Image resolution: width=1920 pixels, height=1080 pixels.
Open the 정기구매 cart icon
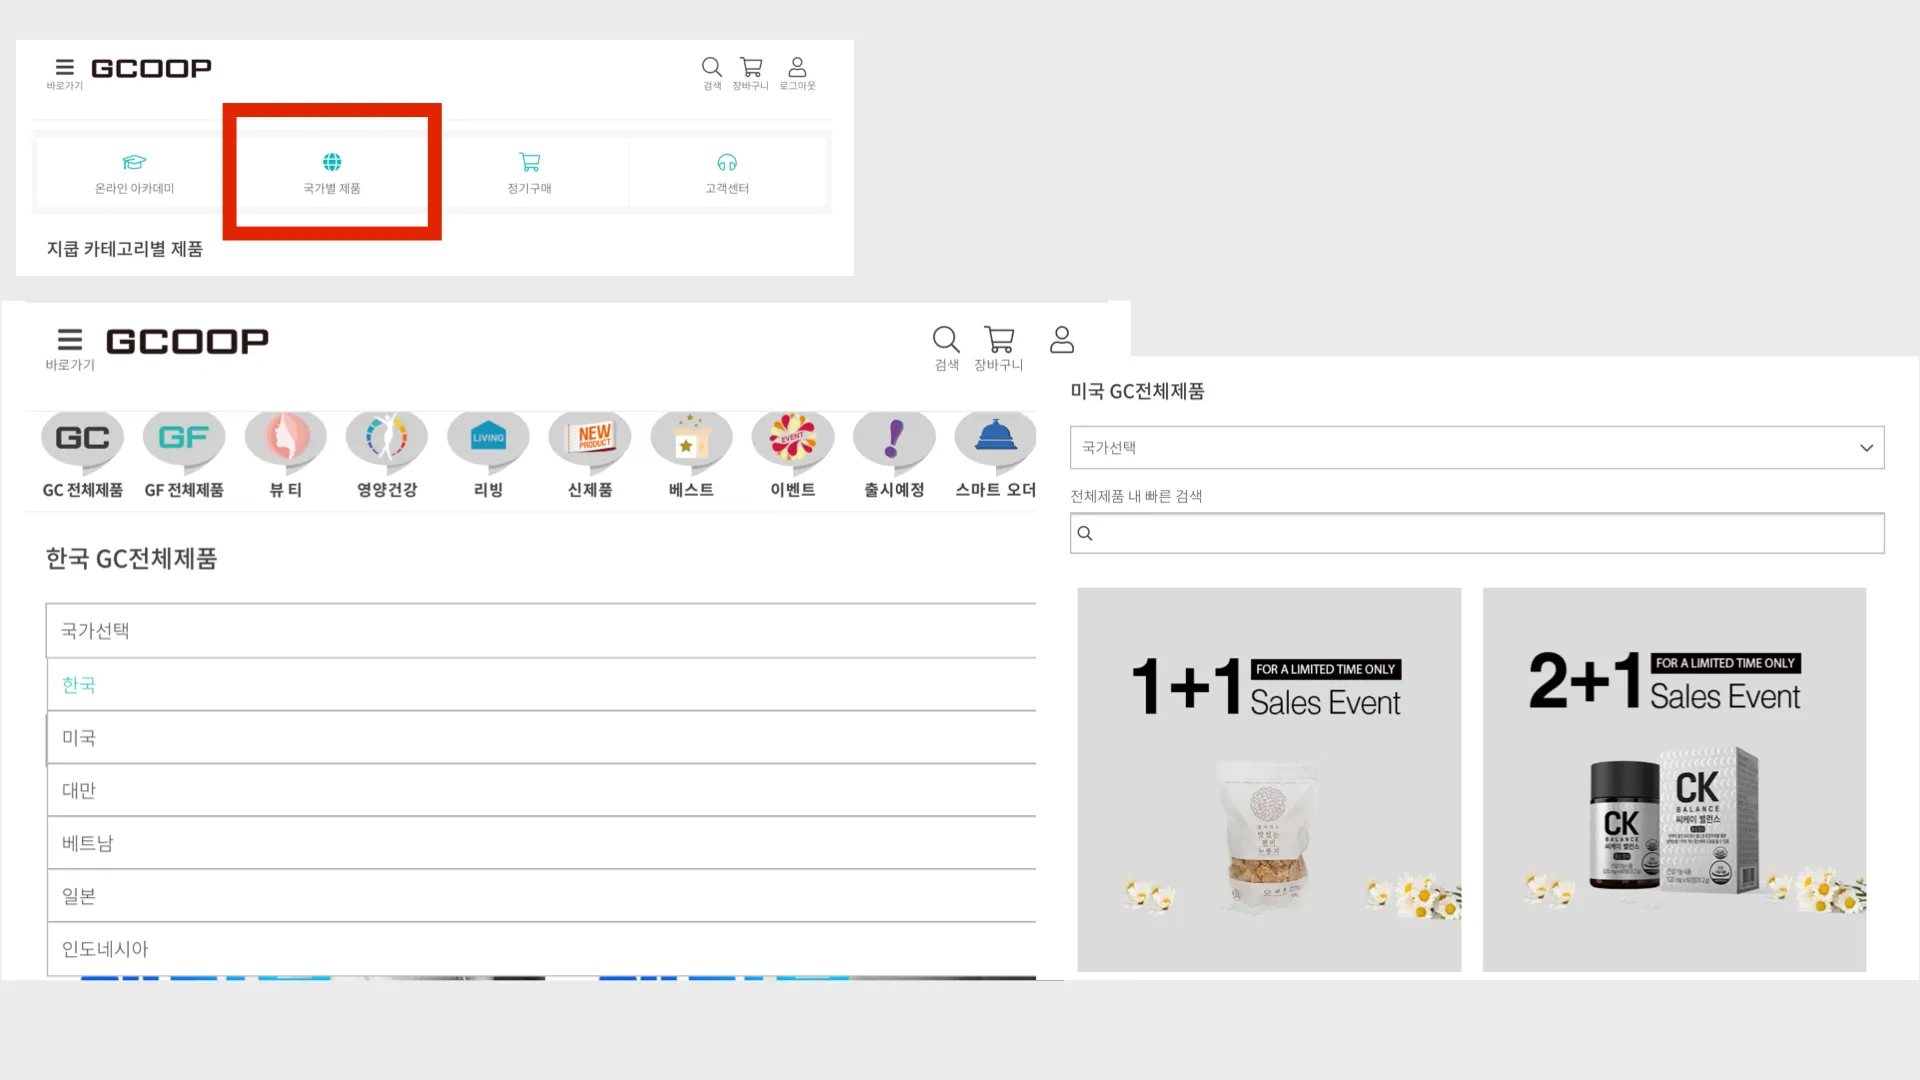tap(529, 162)
